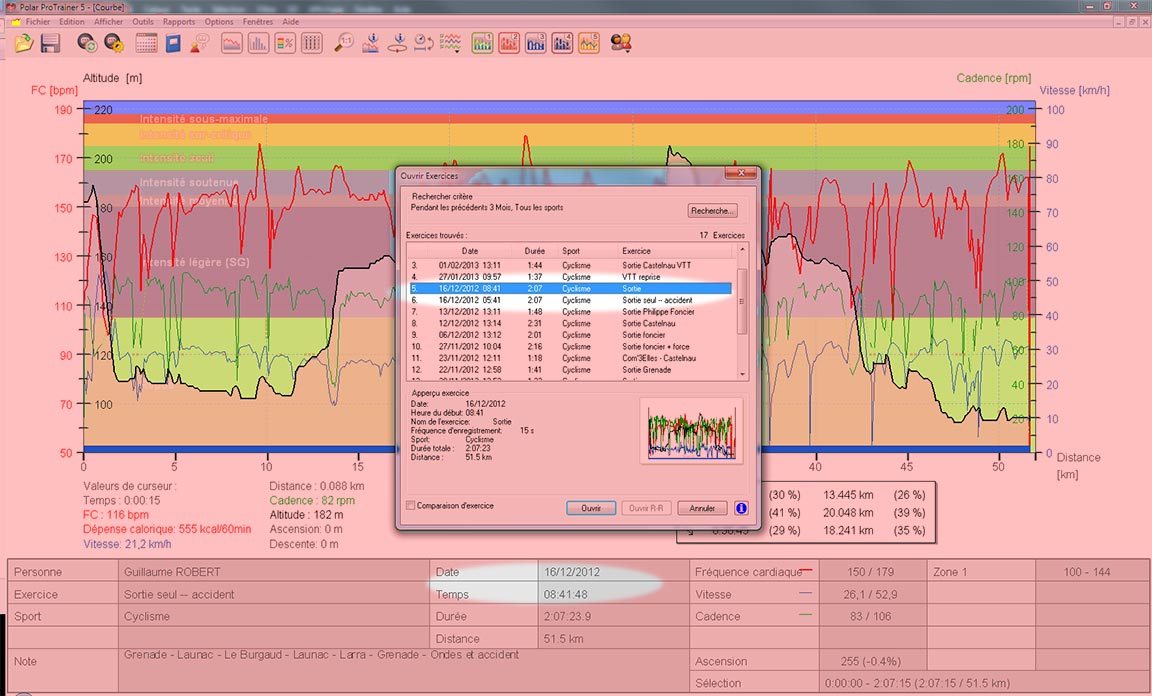The image size is (1152, 696).
Task: Click the Annuler button
Action: click(702, 508)
